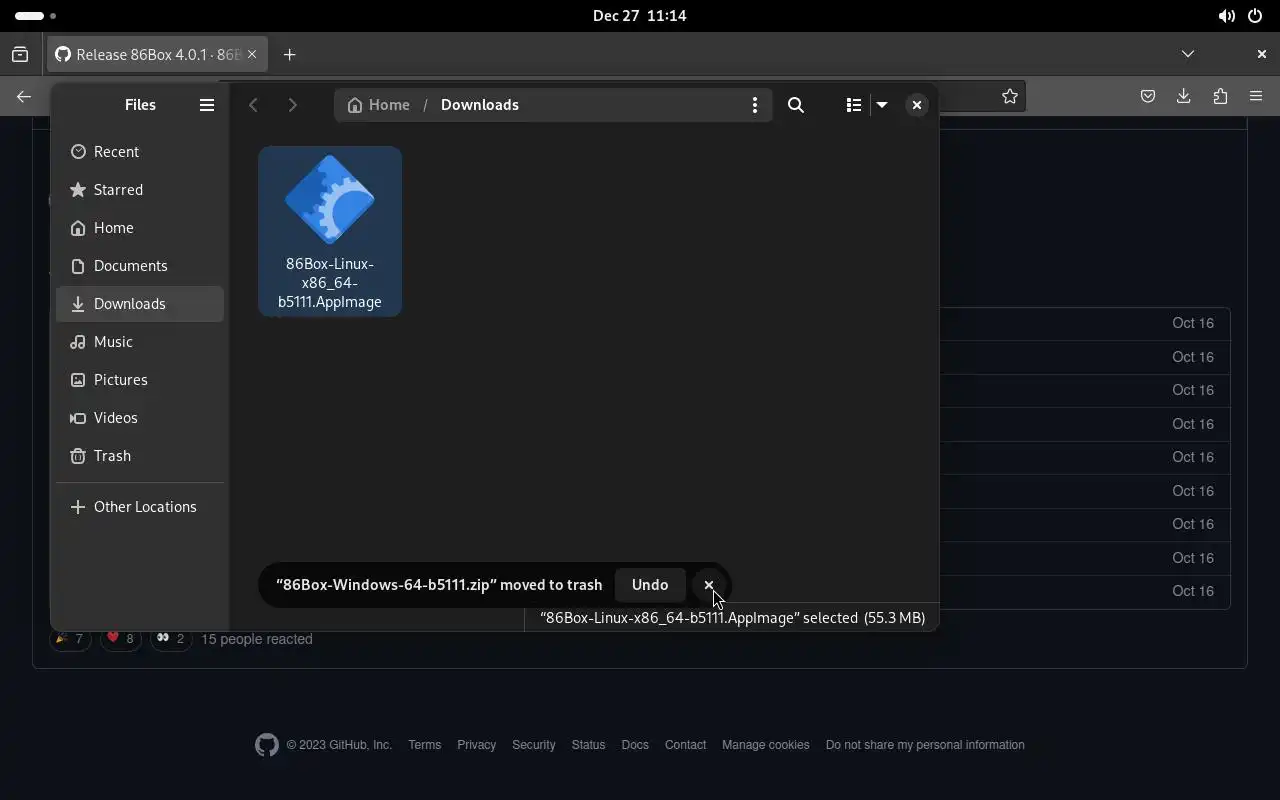Click the power icon in top bar
Viewport: 1280px width, 800px height.
[1256, 16]
